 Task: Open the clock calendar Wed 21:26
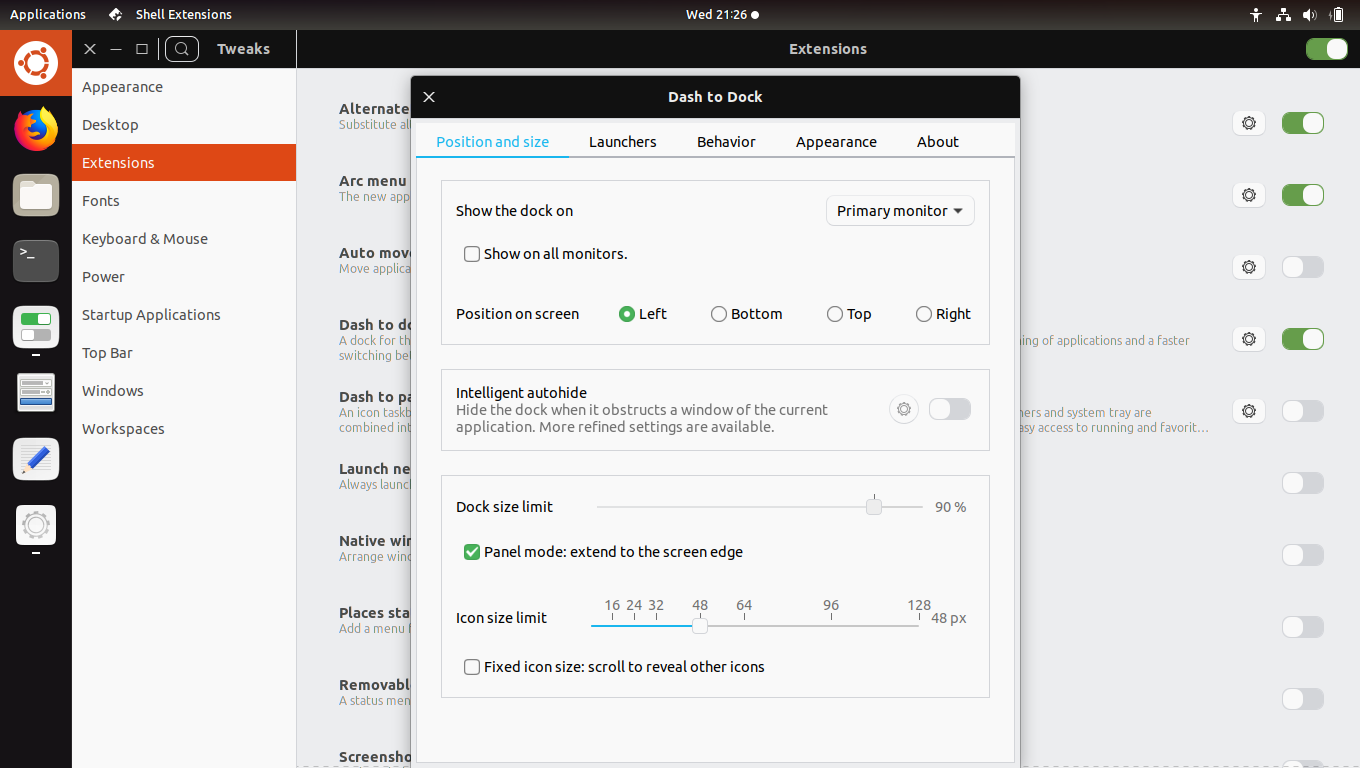(x=722, y=15)
